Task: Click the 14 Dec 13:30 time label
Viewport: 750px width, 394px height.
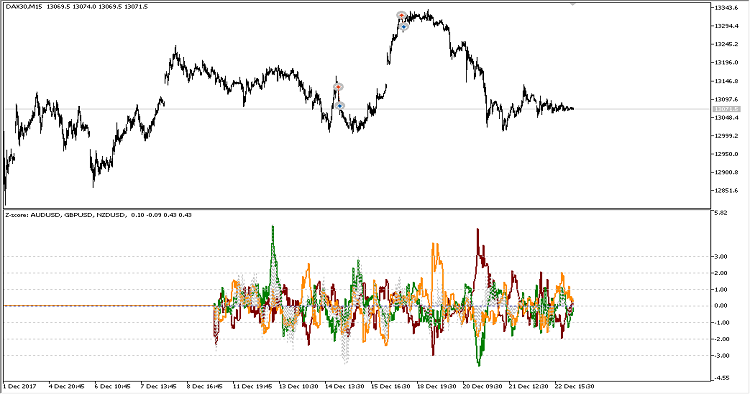Action: coord(344,386)
